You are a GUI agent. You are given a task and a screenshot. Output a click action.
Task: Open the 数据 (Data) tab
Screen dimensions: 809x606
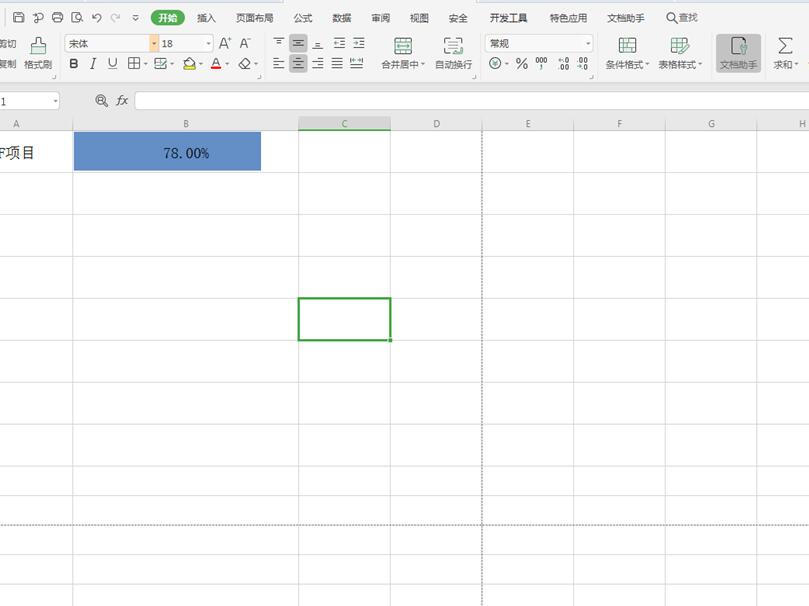342,18
